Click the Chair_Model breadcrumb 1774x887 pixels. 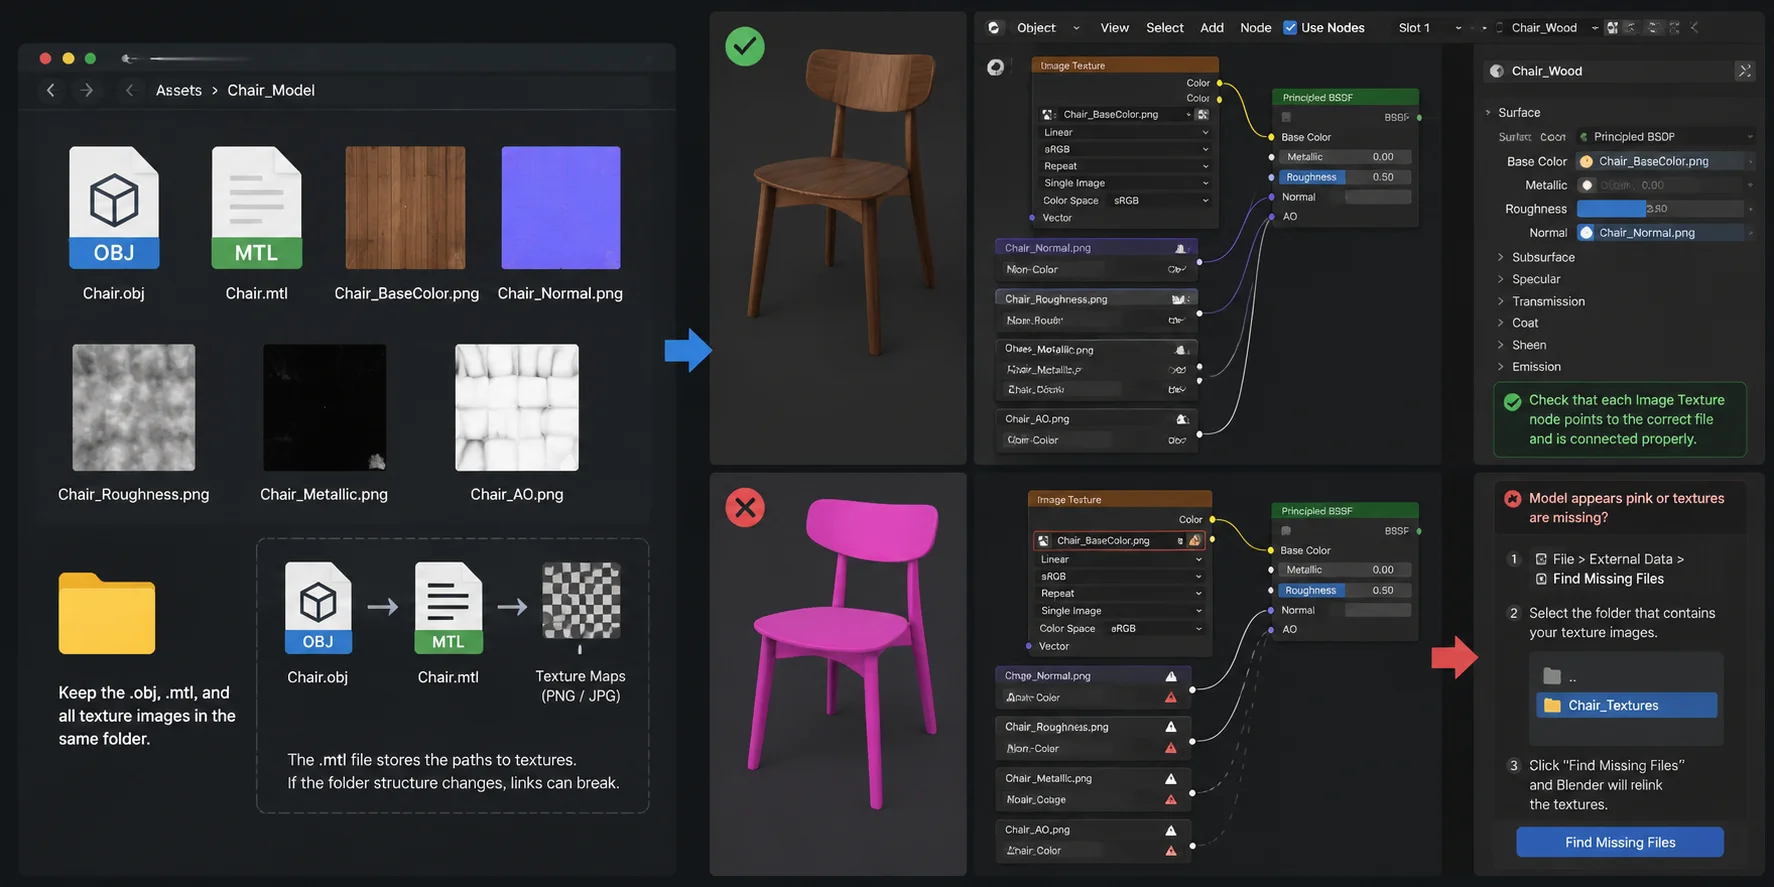(271, 90)
